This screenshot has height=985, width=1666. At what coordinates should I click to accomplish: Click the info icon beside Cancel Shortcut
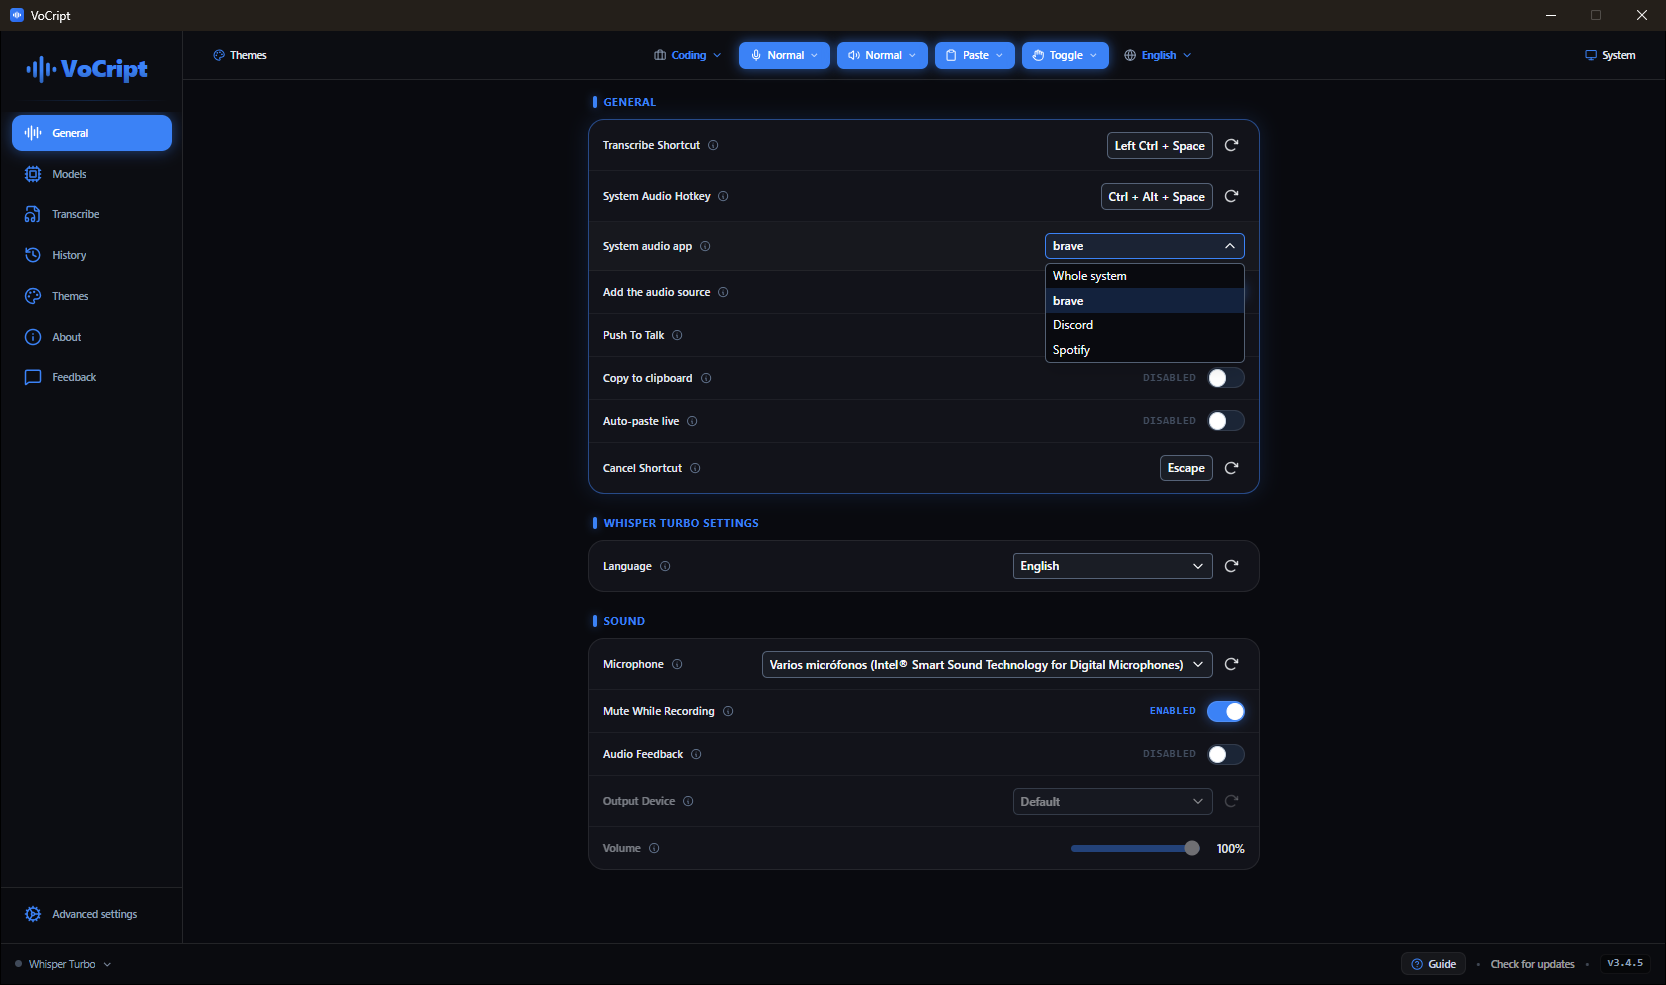click(x=695, y=468)
